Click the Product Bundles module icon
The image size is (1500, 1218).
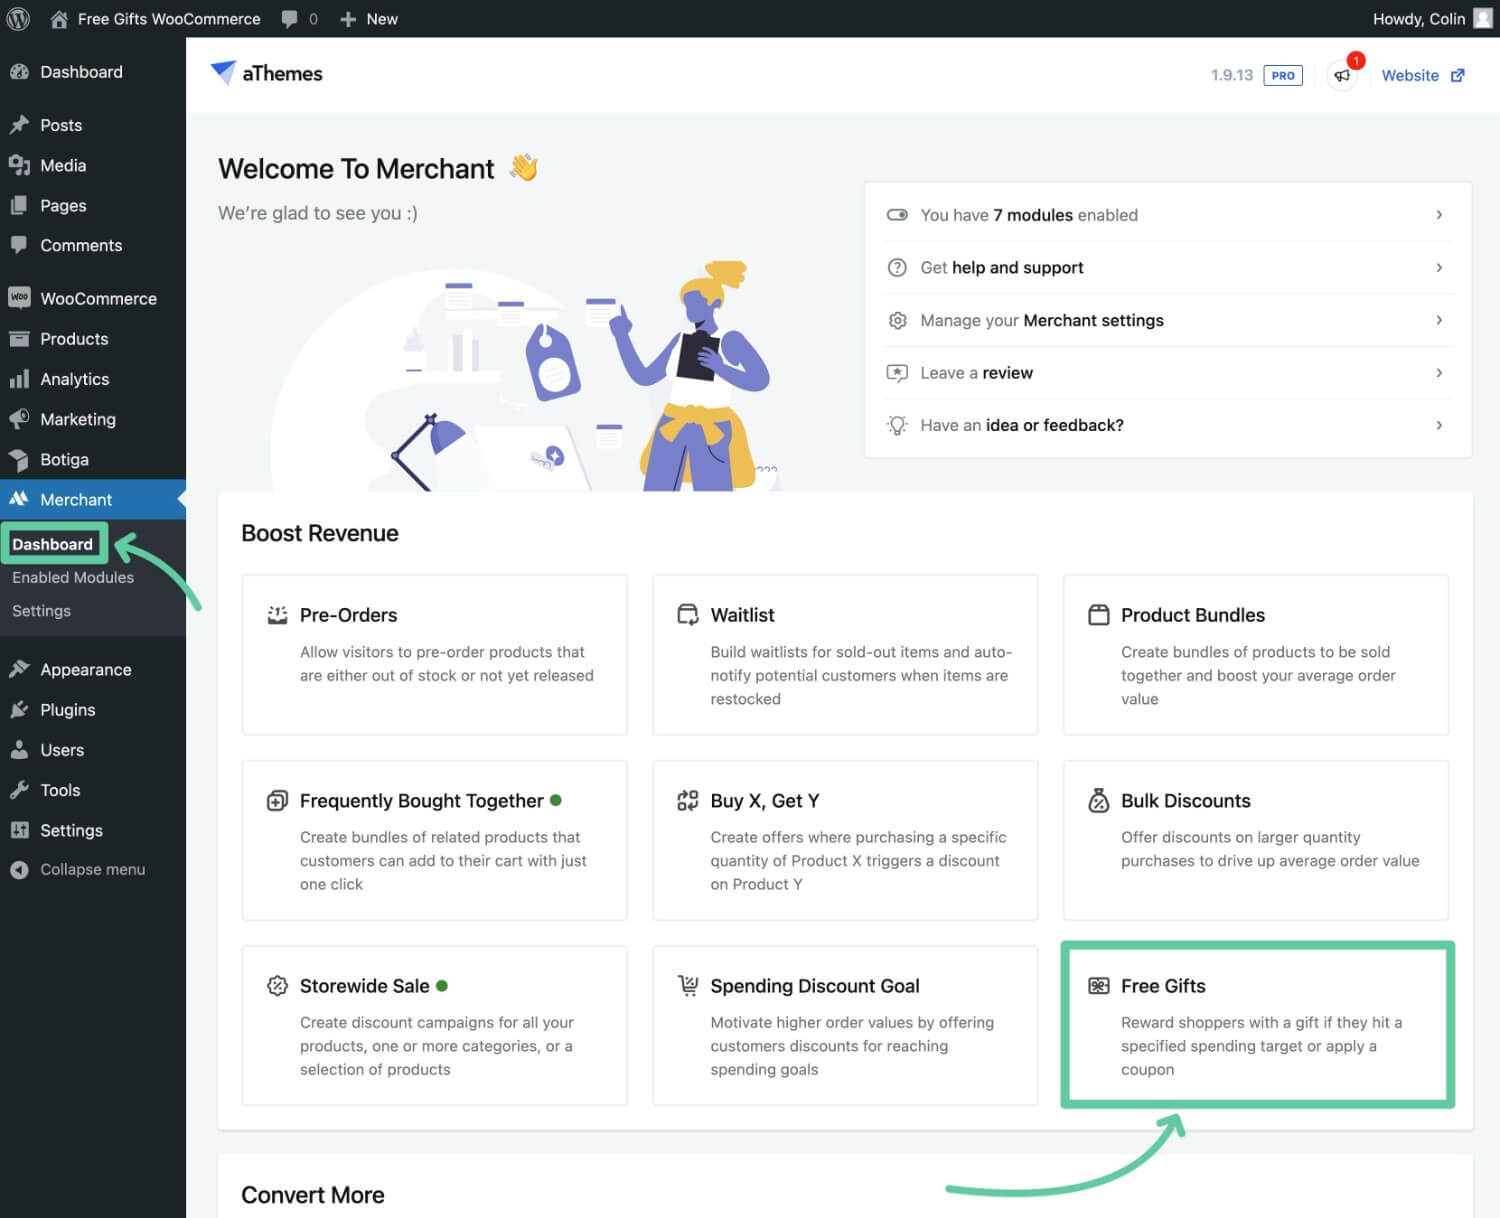pos(1098,615)
